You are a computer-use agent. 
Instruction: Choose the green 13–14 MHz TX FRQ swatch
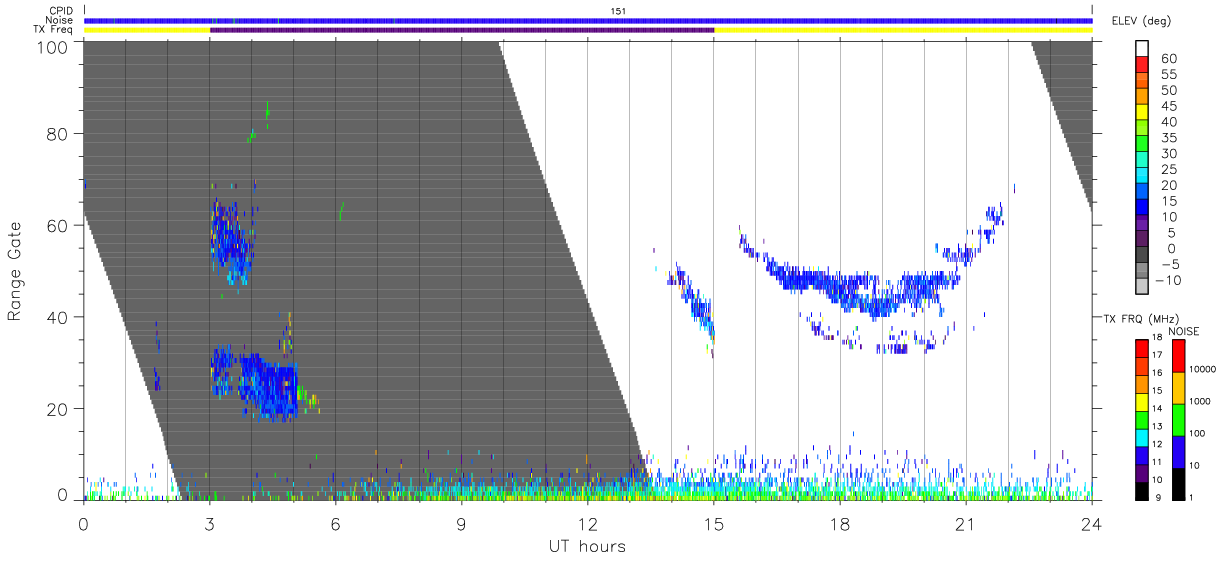pos(1142,419)
